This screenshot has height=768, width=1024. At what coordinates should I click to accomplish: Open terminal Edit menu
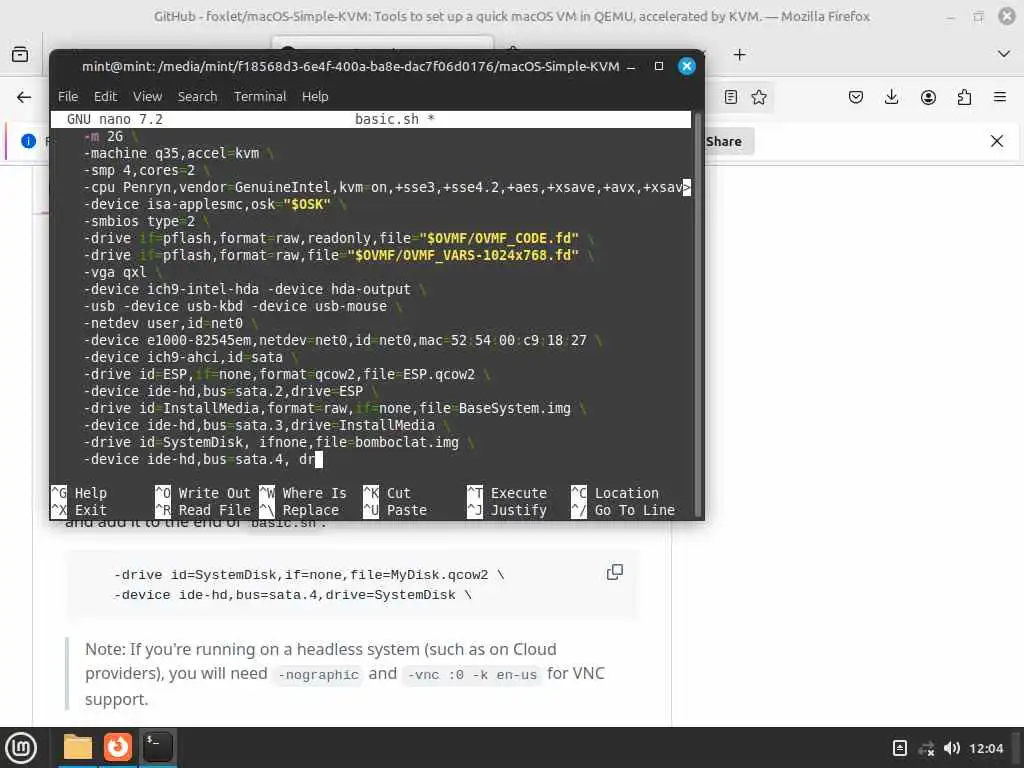point(106,97)
